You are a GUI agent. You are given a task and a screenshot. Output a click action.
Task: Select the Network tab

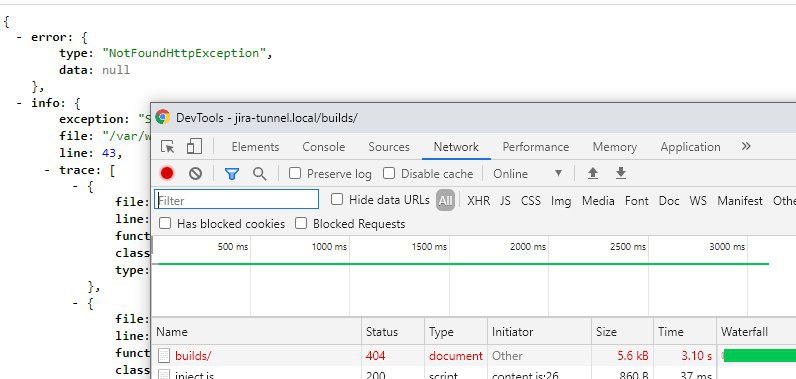456,147
